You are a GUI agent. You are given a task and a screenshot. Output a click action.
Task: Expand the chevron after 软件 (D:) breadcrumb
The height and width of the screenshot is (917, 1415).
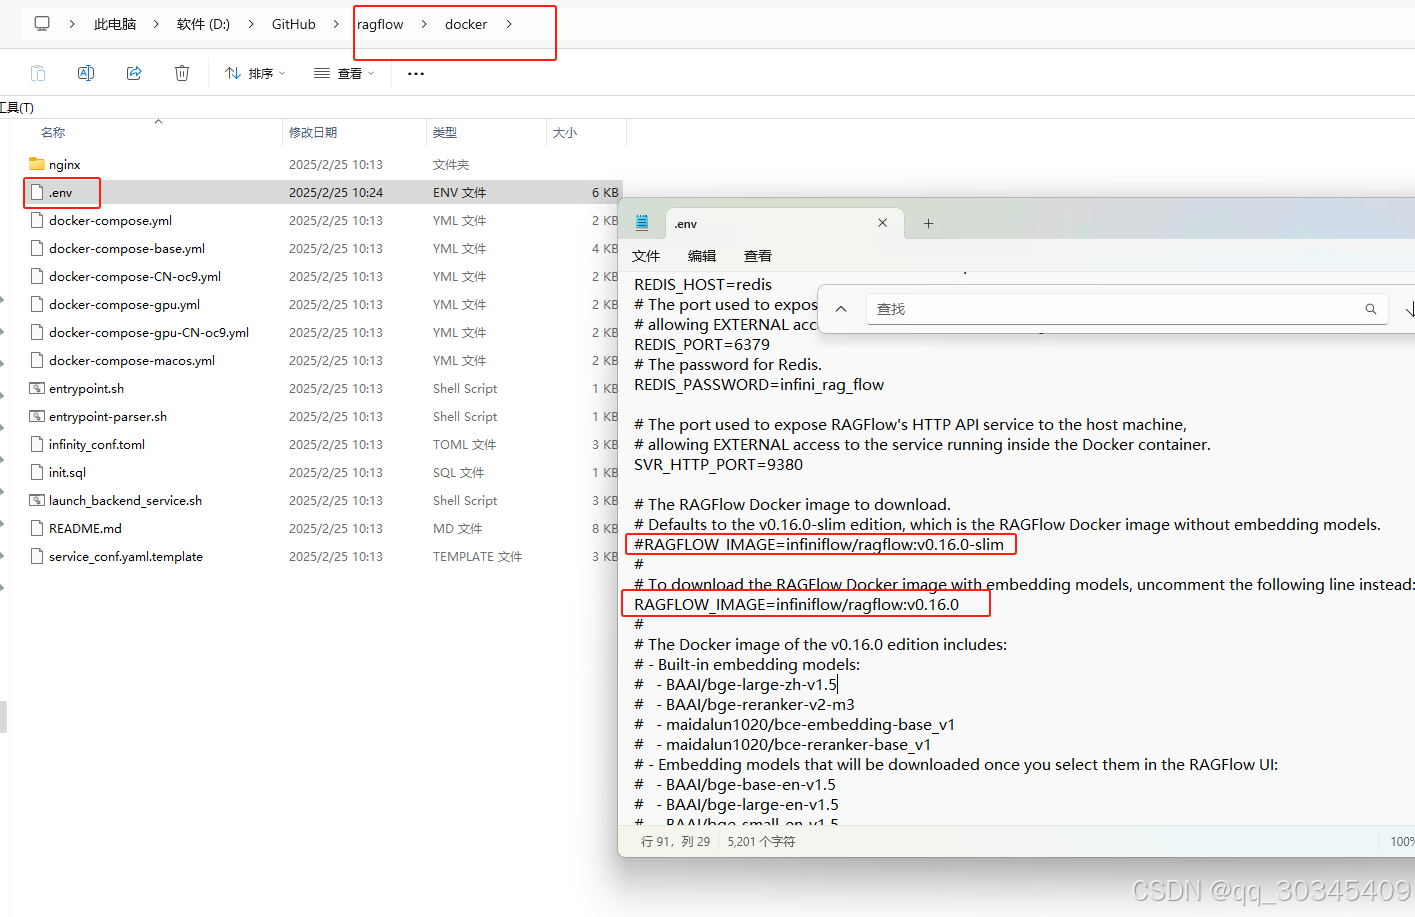250,24
